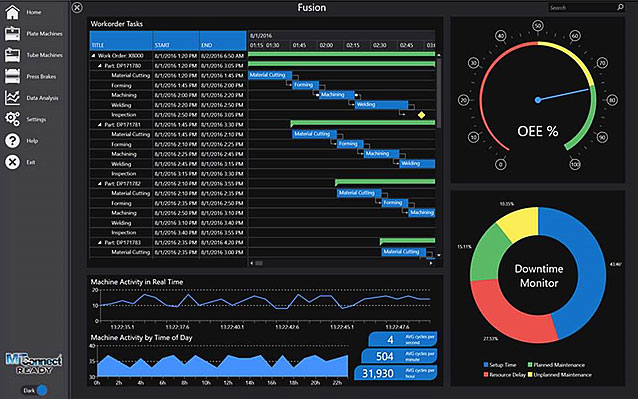This screenshot has width=638, height=399.
Task: Click the Exit X icon in sidebar
Action: click(12, 162)
